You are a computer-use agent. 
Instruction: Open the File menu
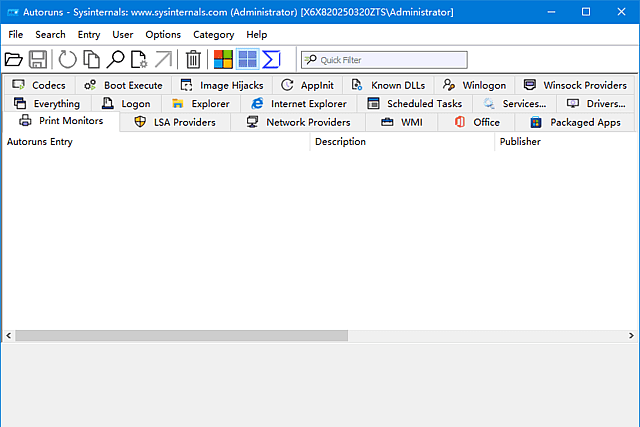click(x=16, y=35)
